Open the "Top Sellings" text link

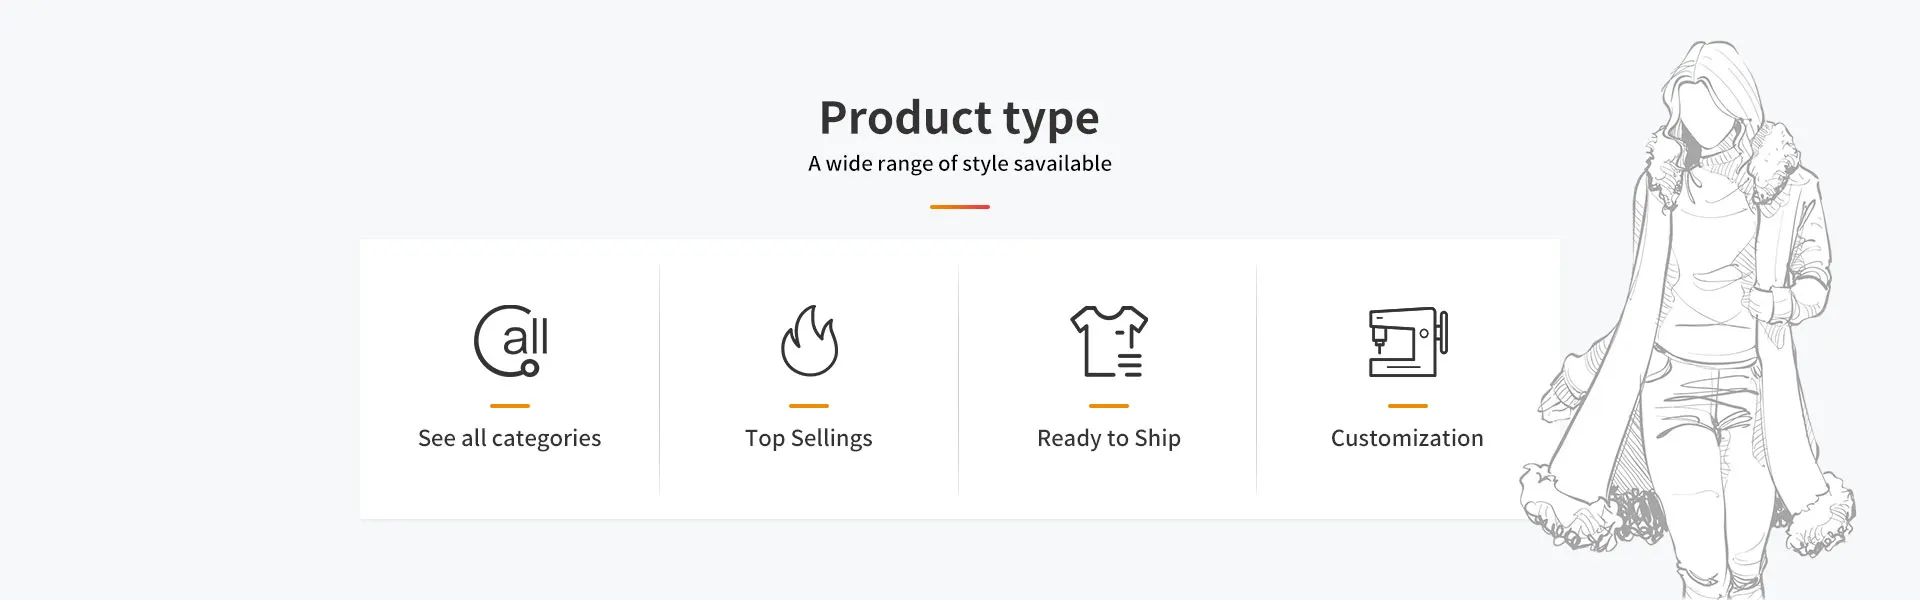[809, 438]
